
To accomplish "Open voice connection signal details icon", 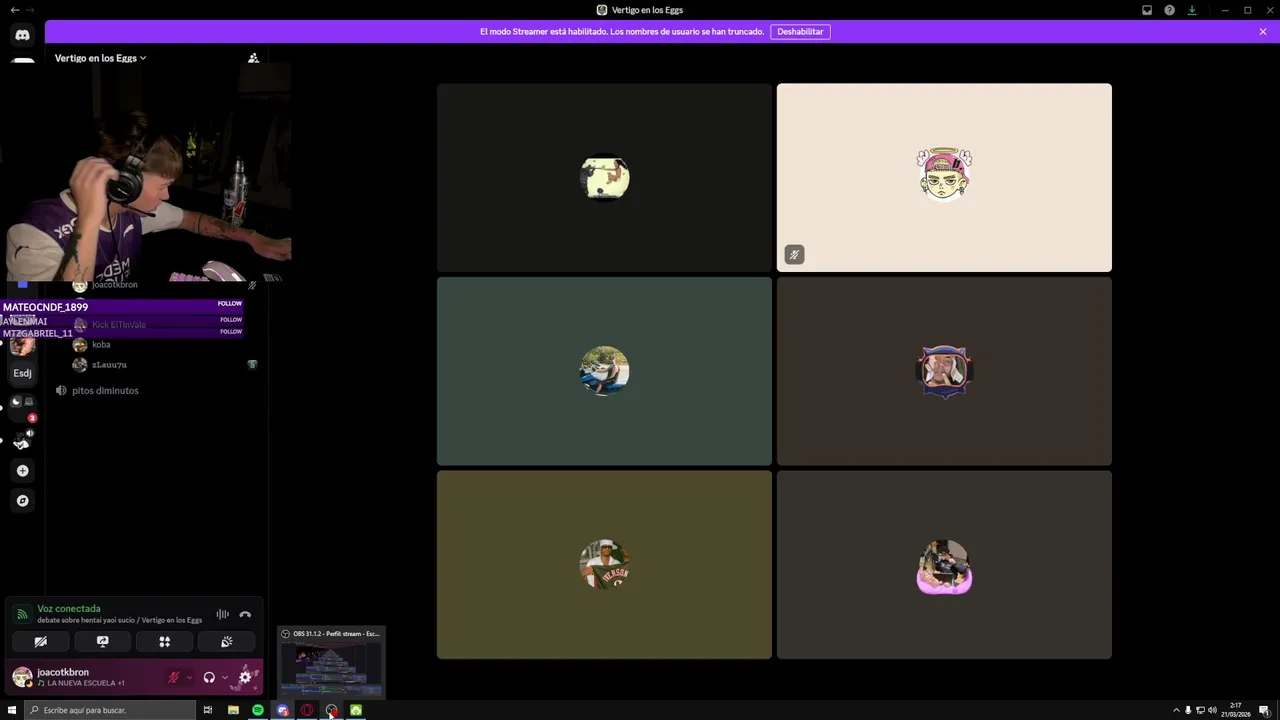I will pos(22,614).
